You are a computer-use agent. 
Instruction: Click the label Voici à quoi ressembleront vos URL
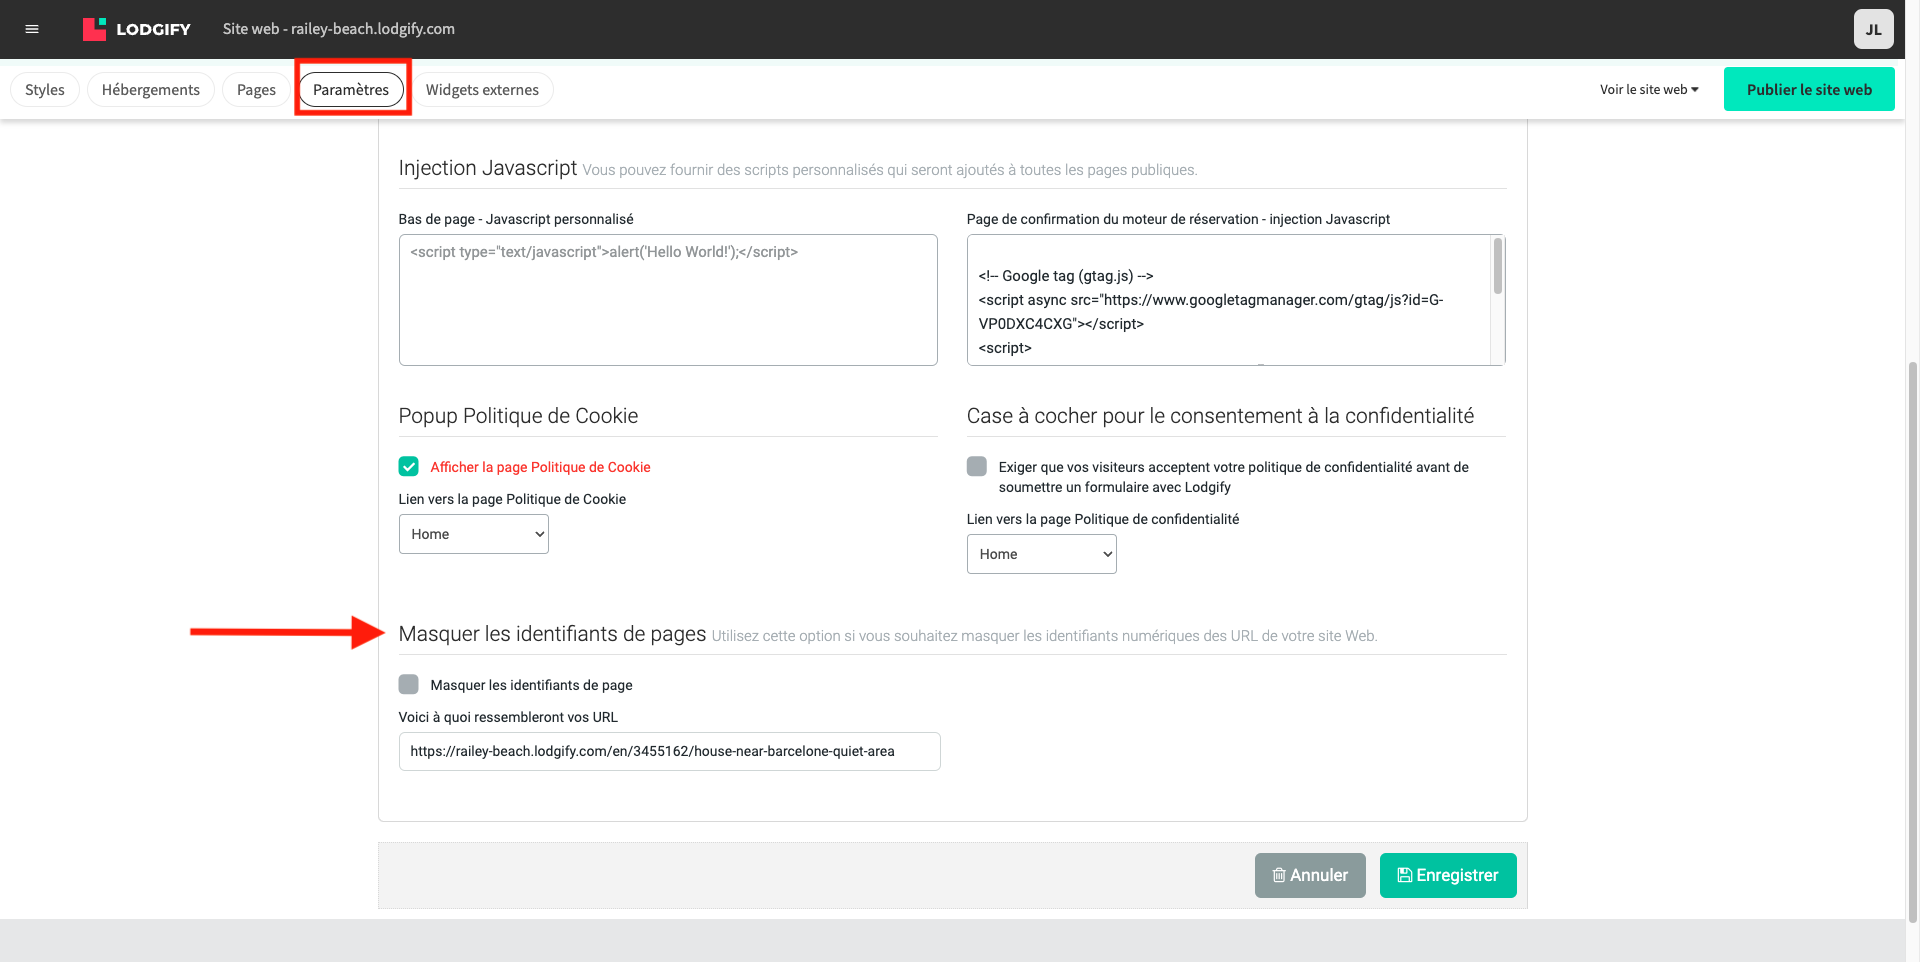(508, 717)
